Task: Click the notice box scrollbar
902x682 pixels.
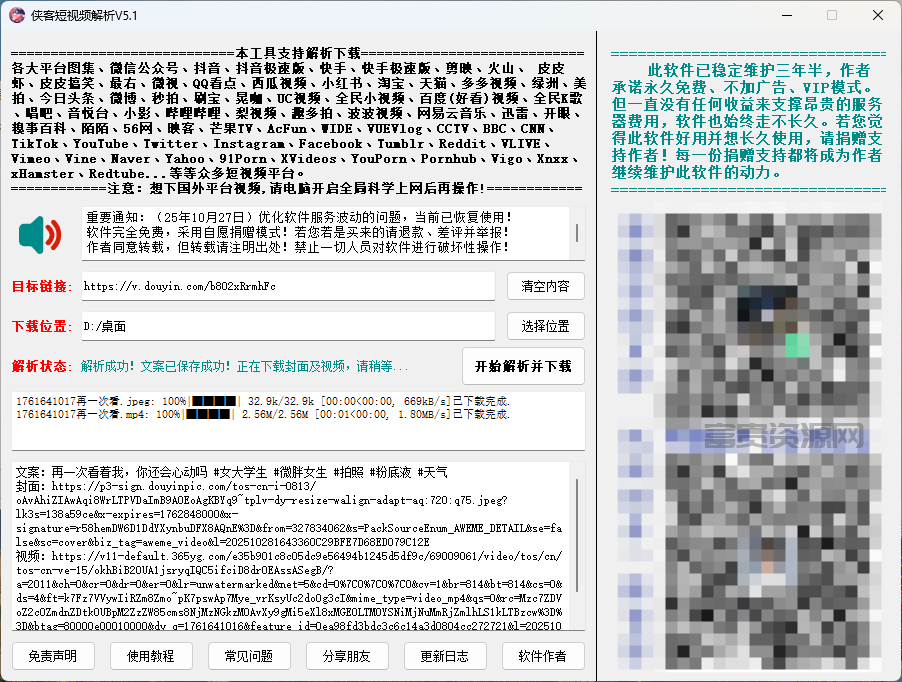Action: pos(577,233)
